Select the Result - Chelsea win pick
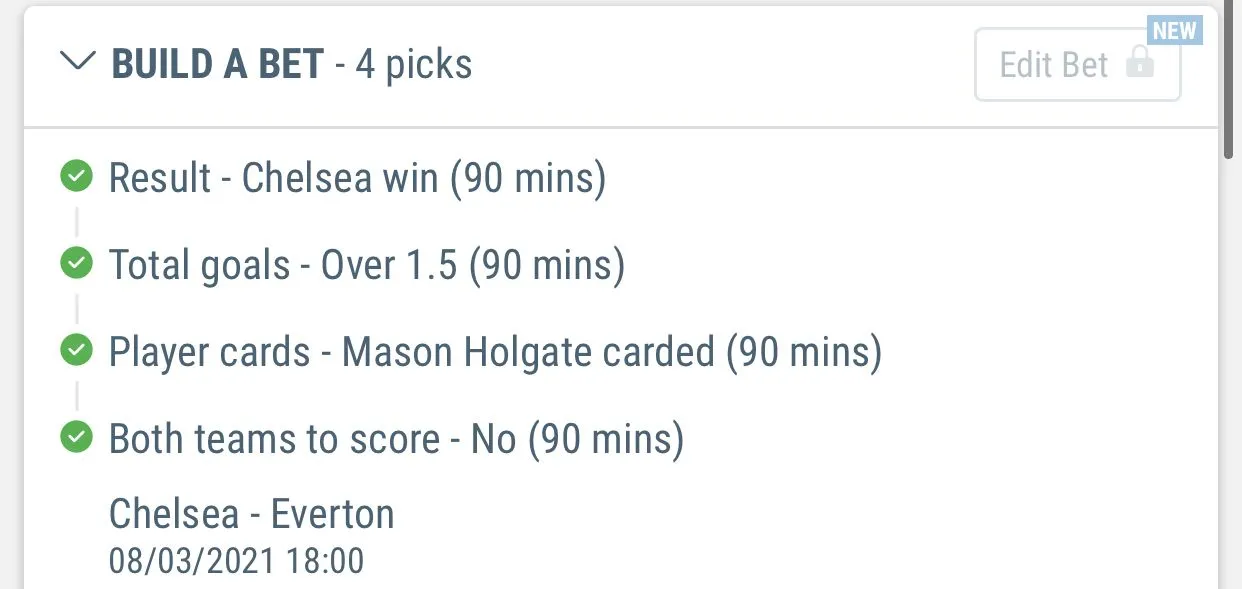Screen dimensions: 1242x589 357,178
